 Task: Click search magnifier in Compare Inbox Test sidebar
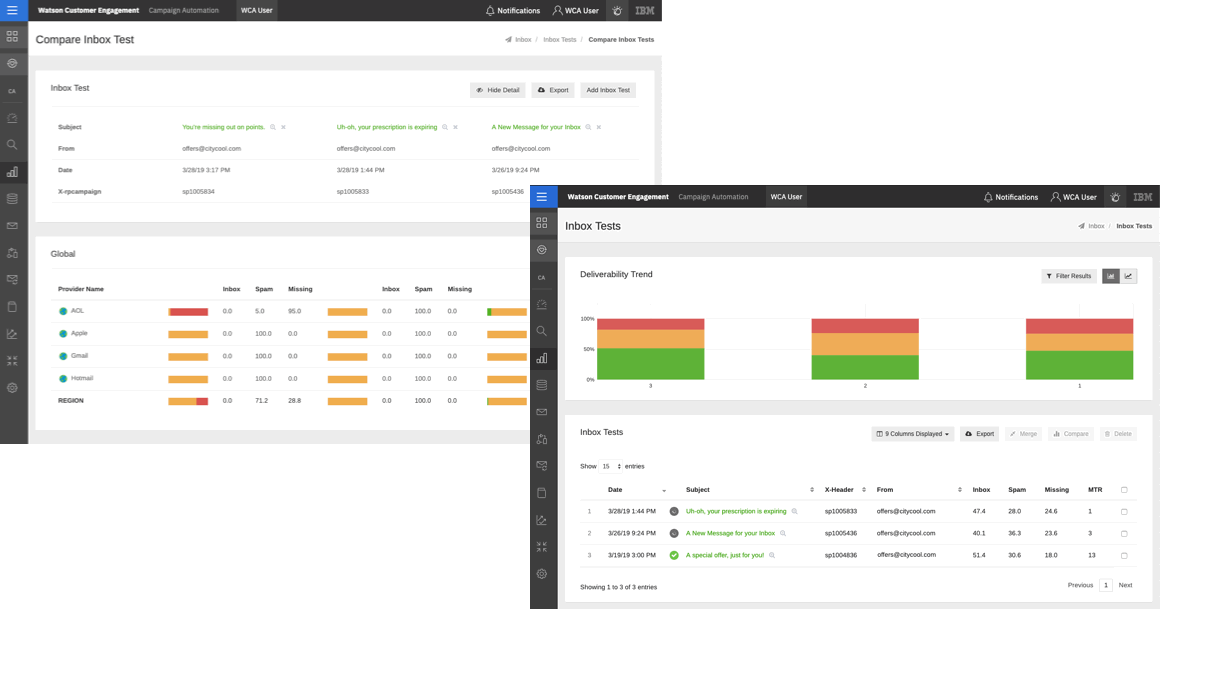point(12,145)
